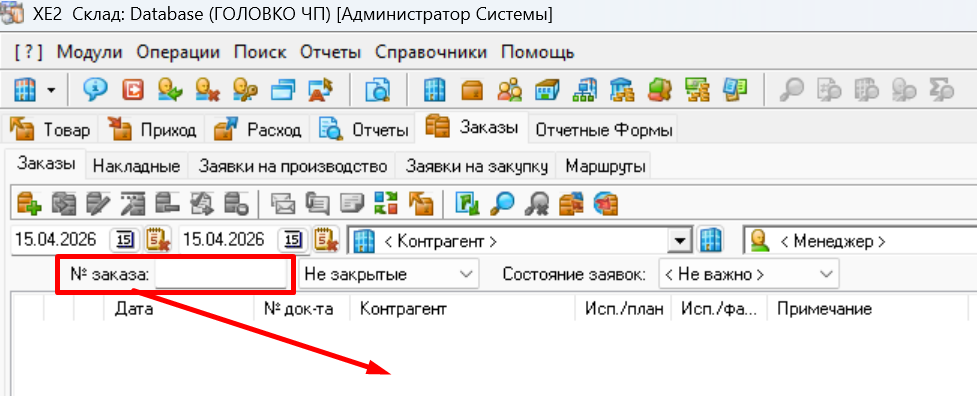Open the Менеджер combo box
The image size is (977, 396).
(x=860, y=240)
